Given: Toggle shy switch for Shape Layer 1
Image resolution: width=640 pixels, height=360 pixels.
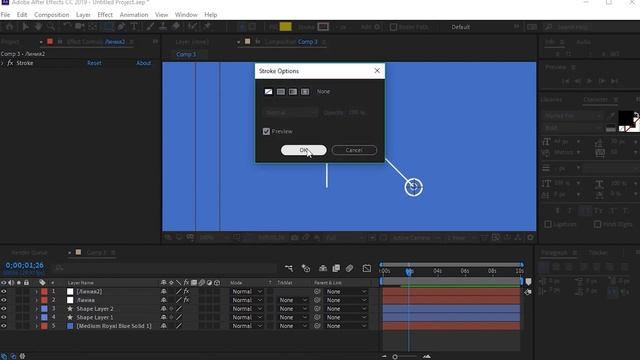Looking at the screenshot, I should point(164,317).
